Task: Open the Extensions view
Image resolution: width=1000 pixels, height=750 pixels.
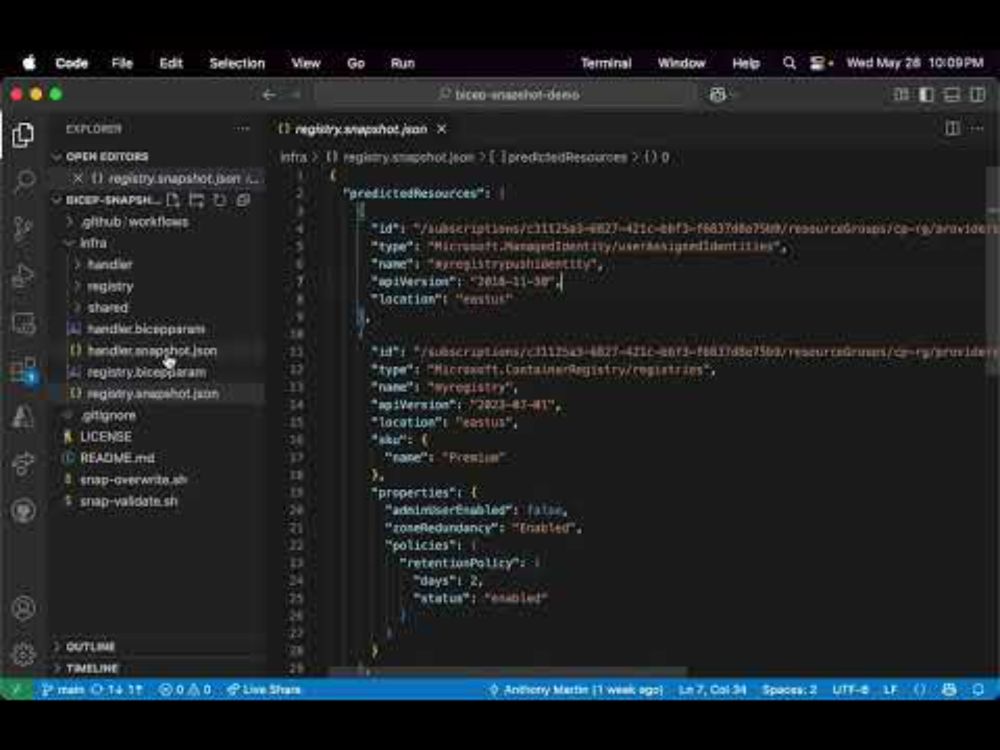Action: [23, 370]
